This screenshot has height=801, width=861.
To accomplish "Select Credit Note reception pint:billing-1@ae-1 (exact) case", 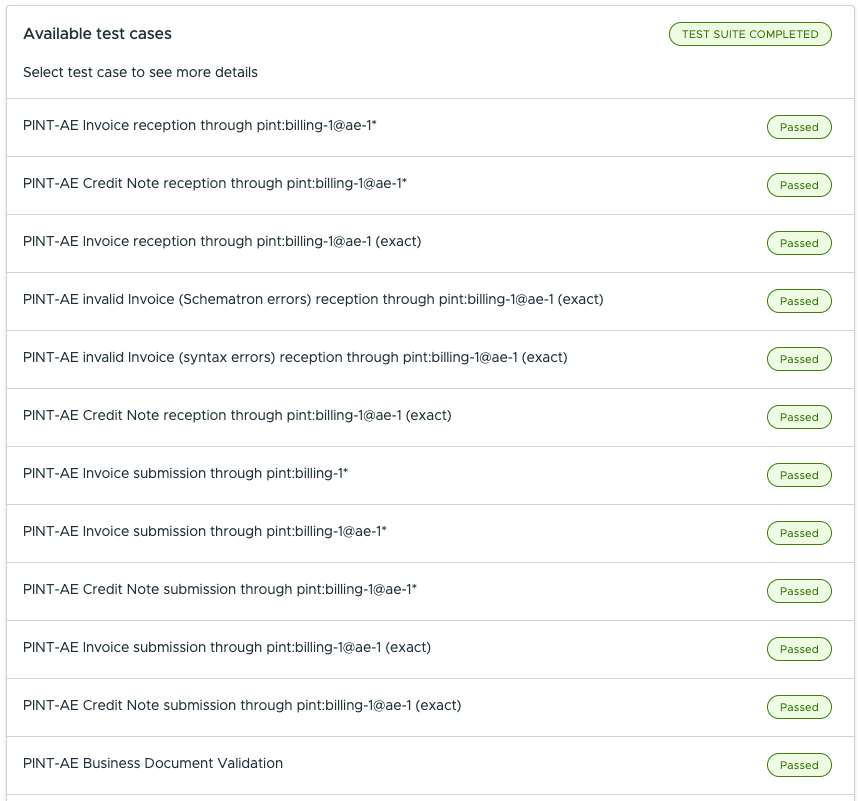I will pyautogui.click(x=430, y=417).
